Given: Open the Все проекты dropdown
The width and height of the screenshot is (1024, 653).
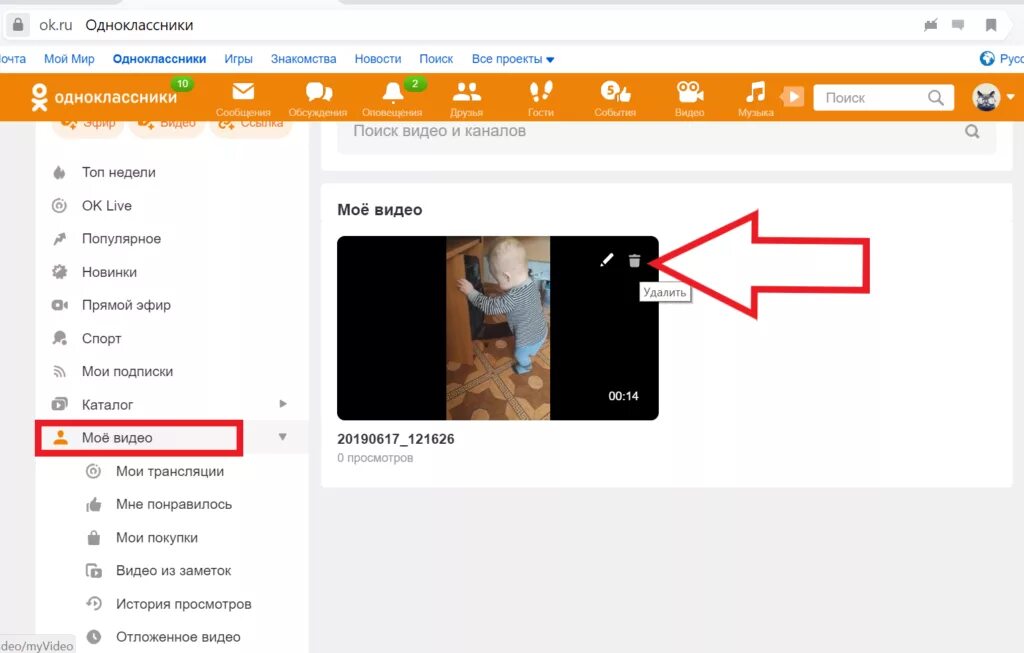Looking at the screenshot, I should (x=513, y=59).
